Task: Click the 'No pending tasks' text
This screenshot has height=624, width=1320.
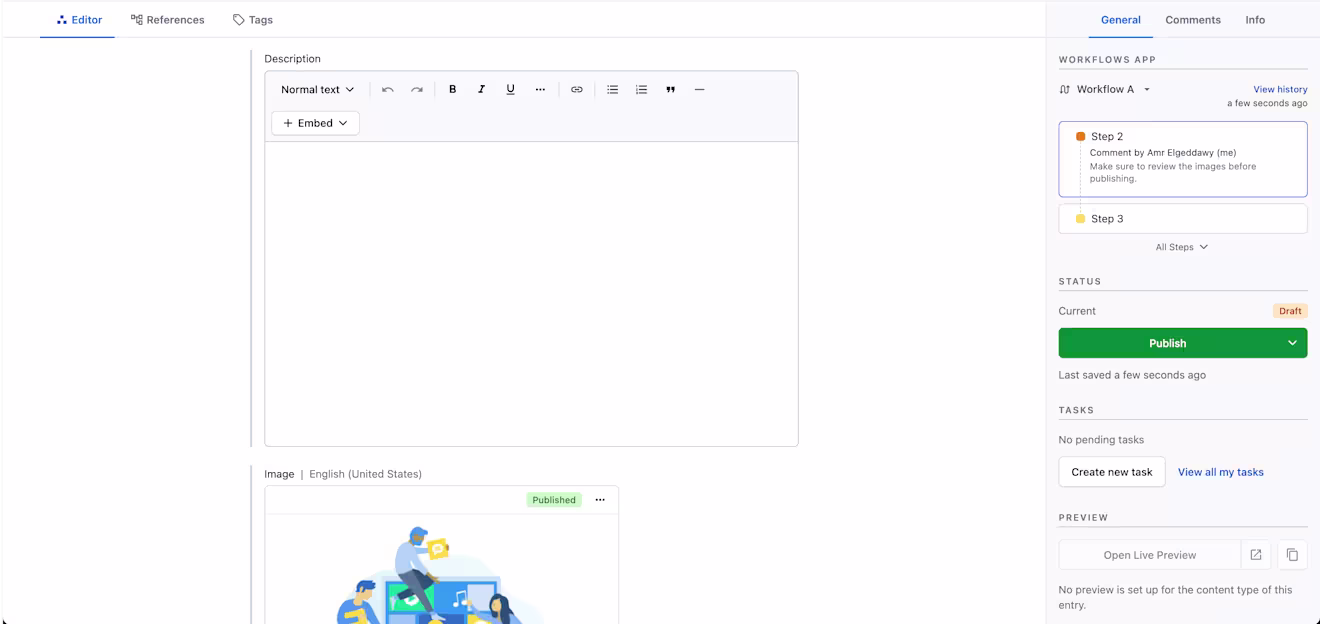Action: [x=1101, y=440]
